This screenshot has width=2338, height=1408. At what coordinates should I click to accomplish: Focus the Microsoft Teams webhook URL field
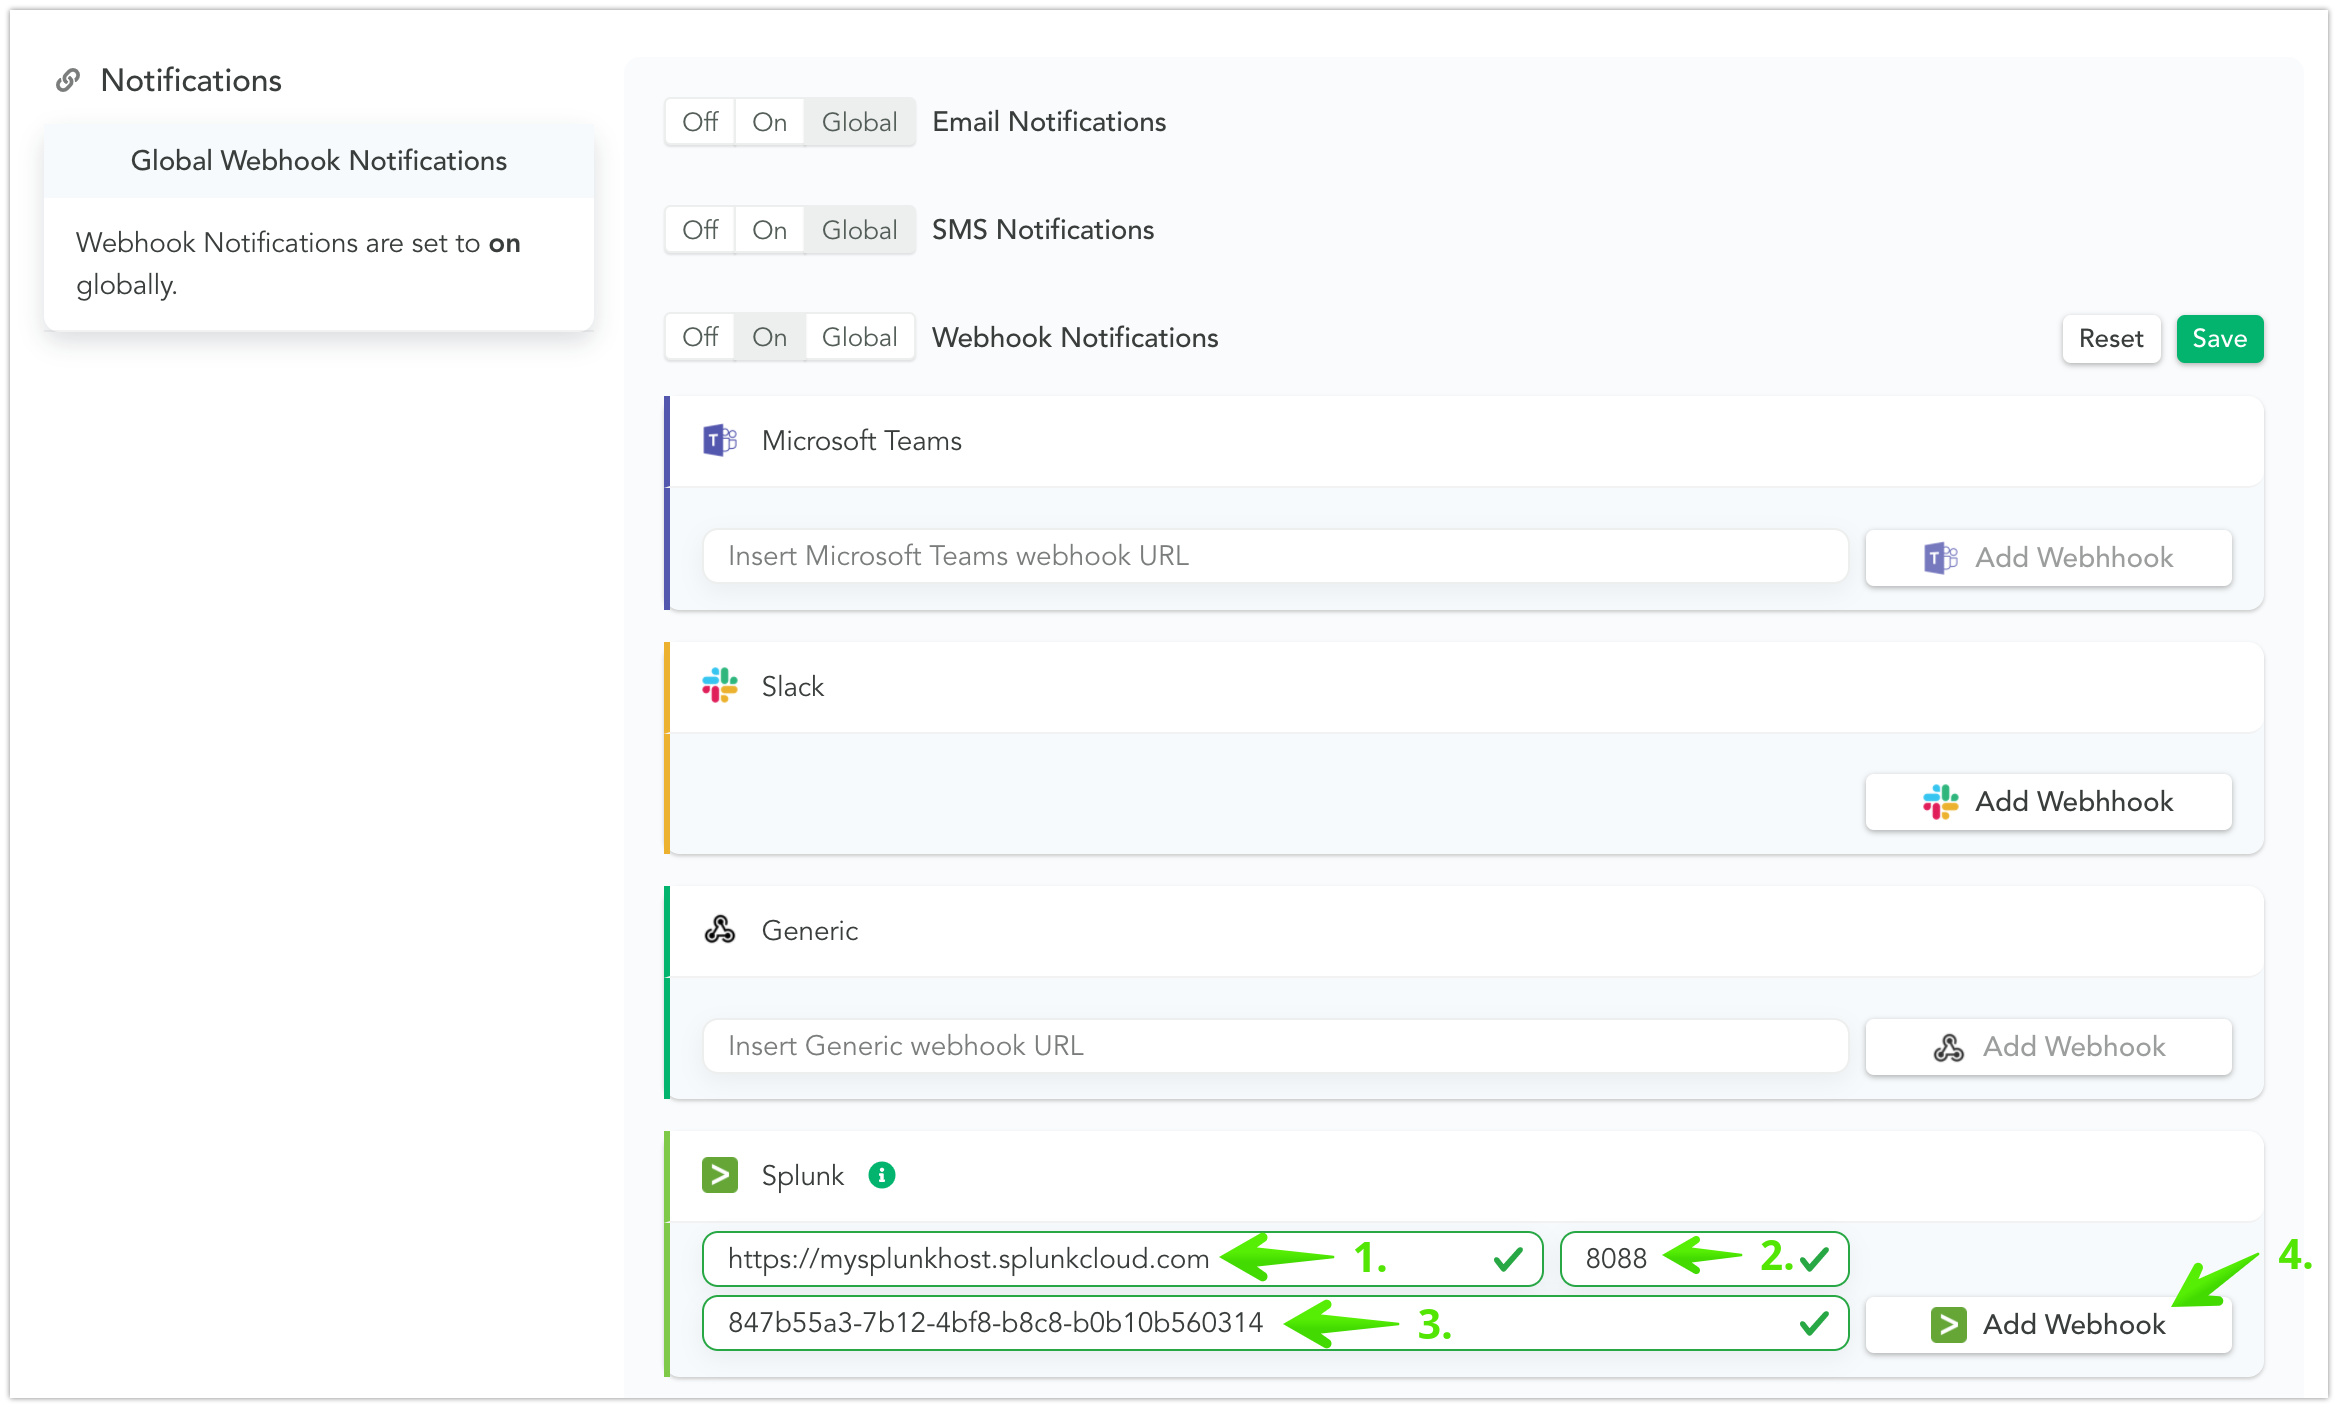(1274, 556)
